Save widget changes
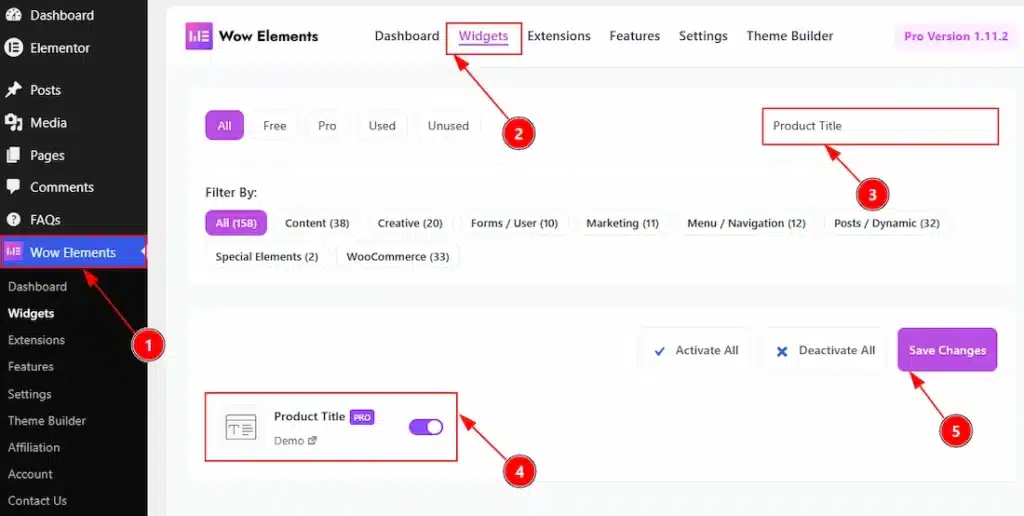Viewport: 1024px width, 516px height. [947, 350]
